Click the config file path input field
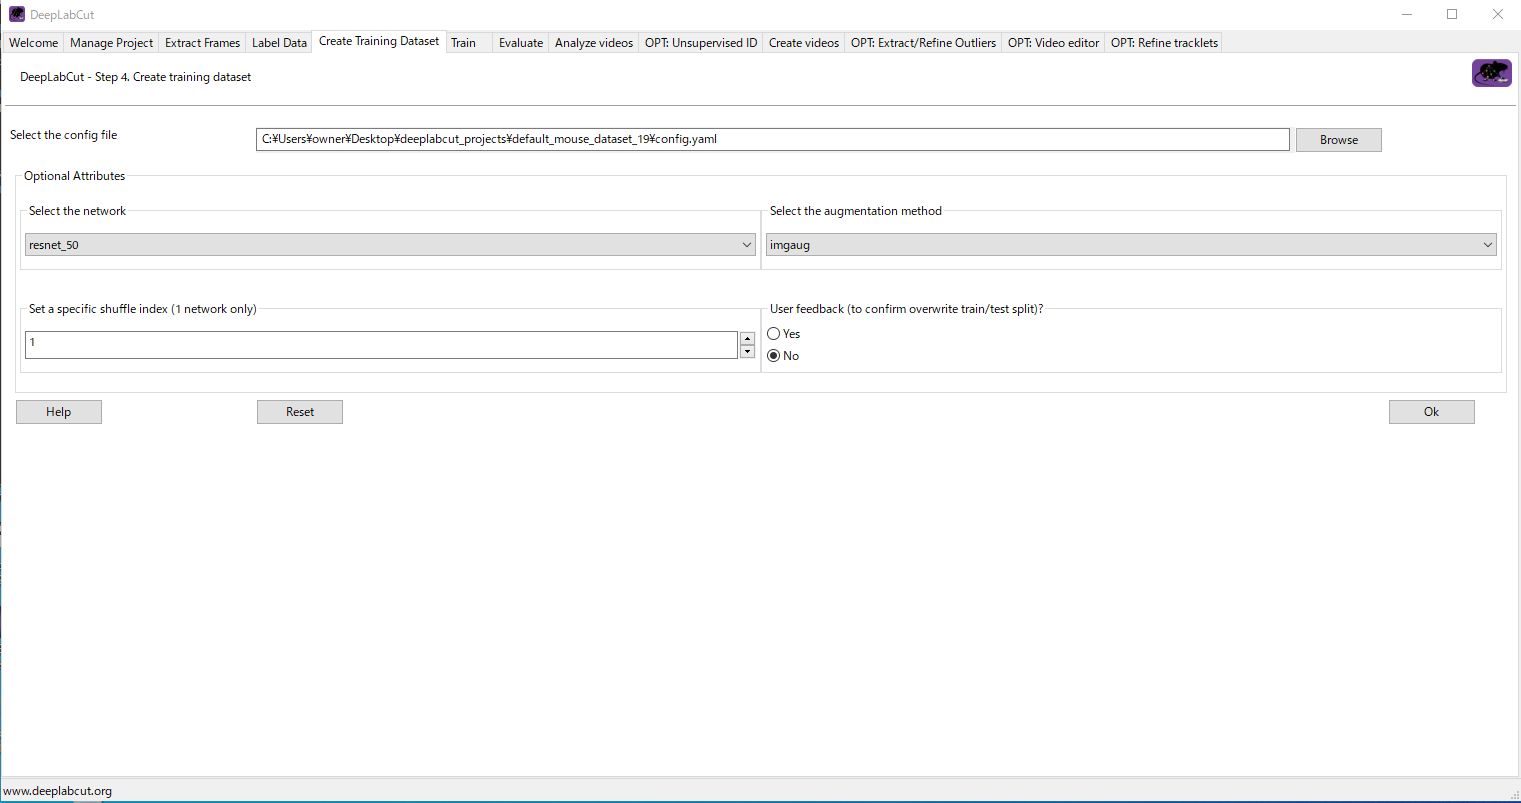Screen dimensions: 1521x803 (773, 139)
